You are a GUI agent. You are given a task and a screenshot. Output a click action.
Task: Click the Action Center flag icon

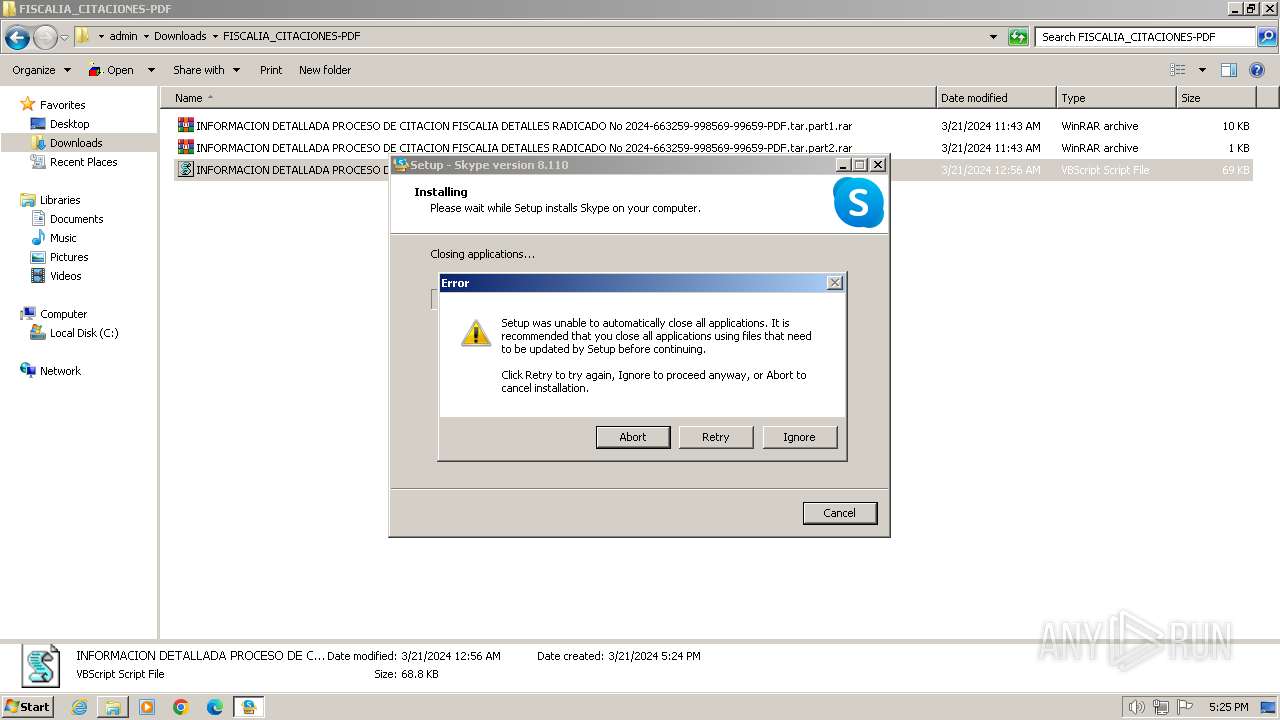pos(1185,707)
